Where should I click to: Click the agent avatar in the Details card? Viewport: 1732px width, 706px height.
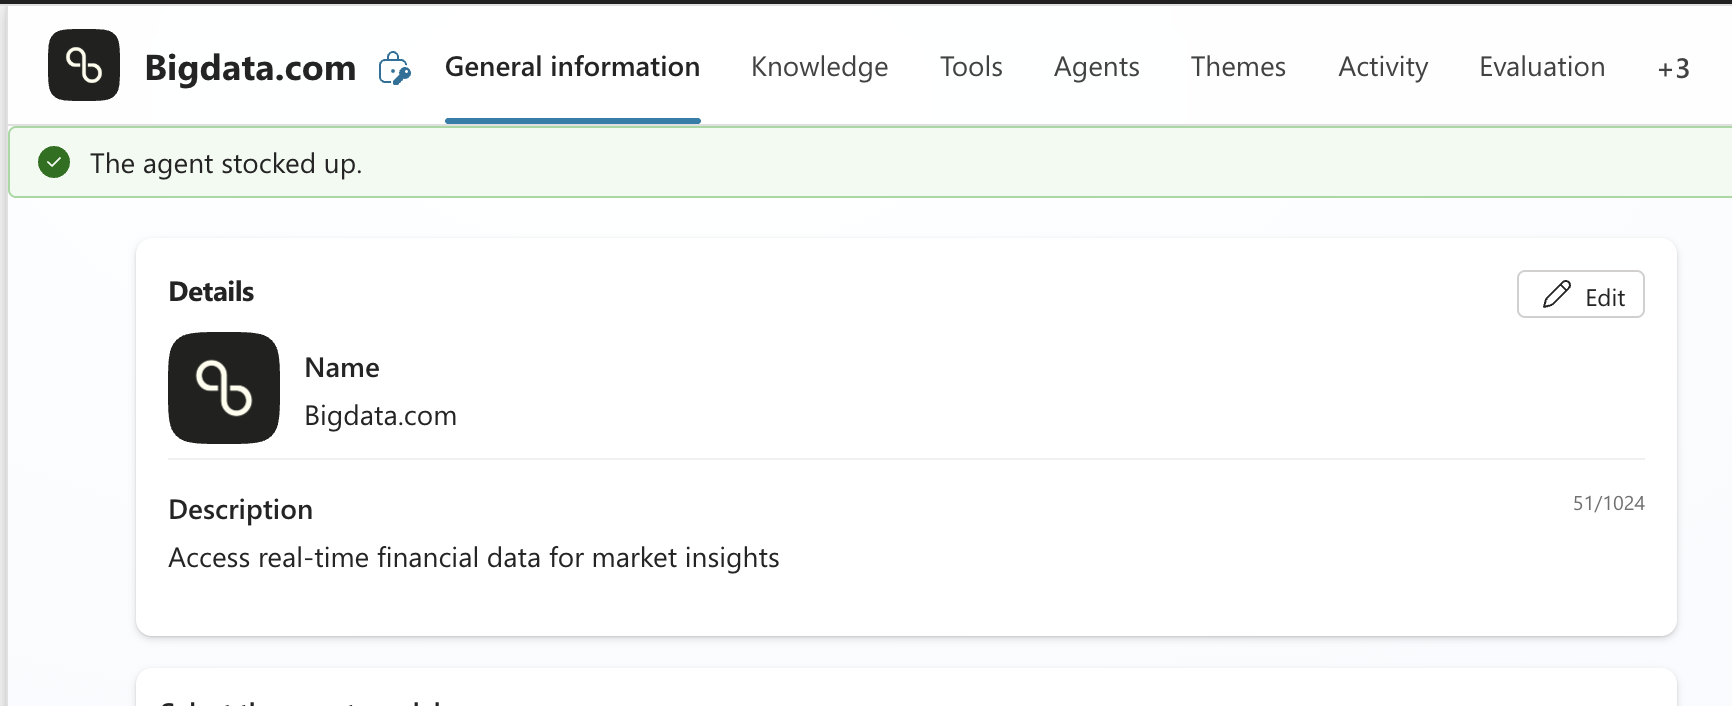point(223,388)
